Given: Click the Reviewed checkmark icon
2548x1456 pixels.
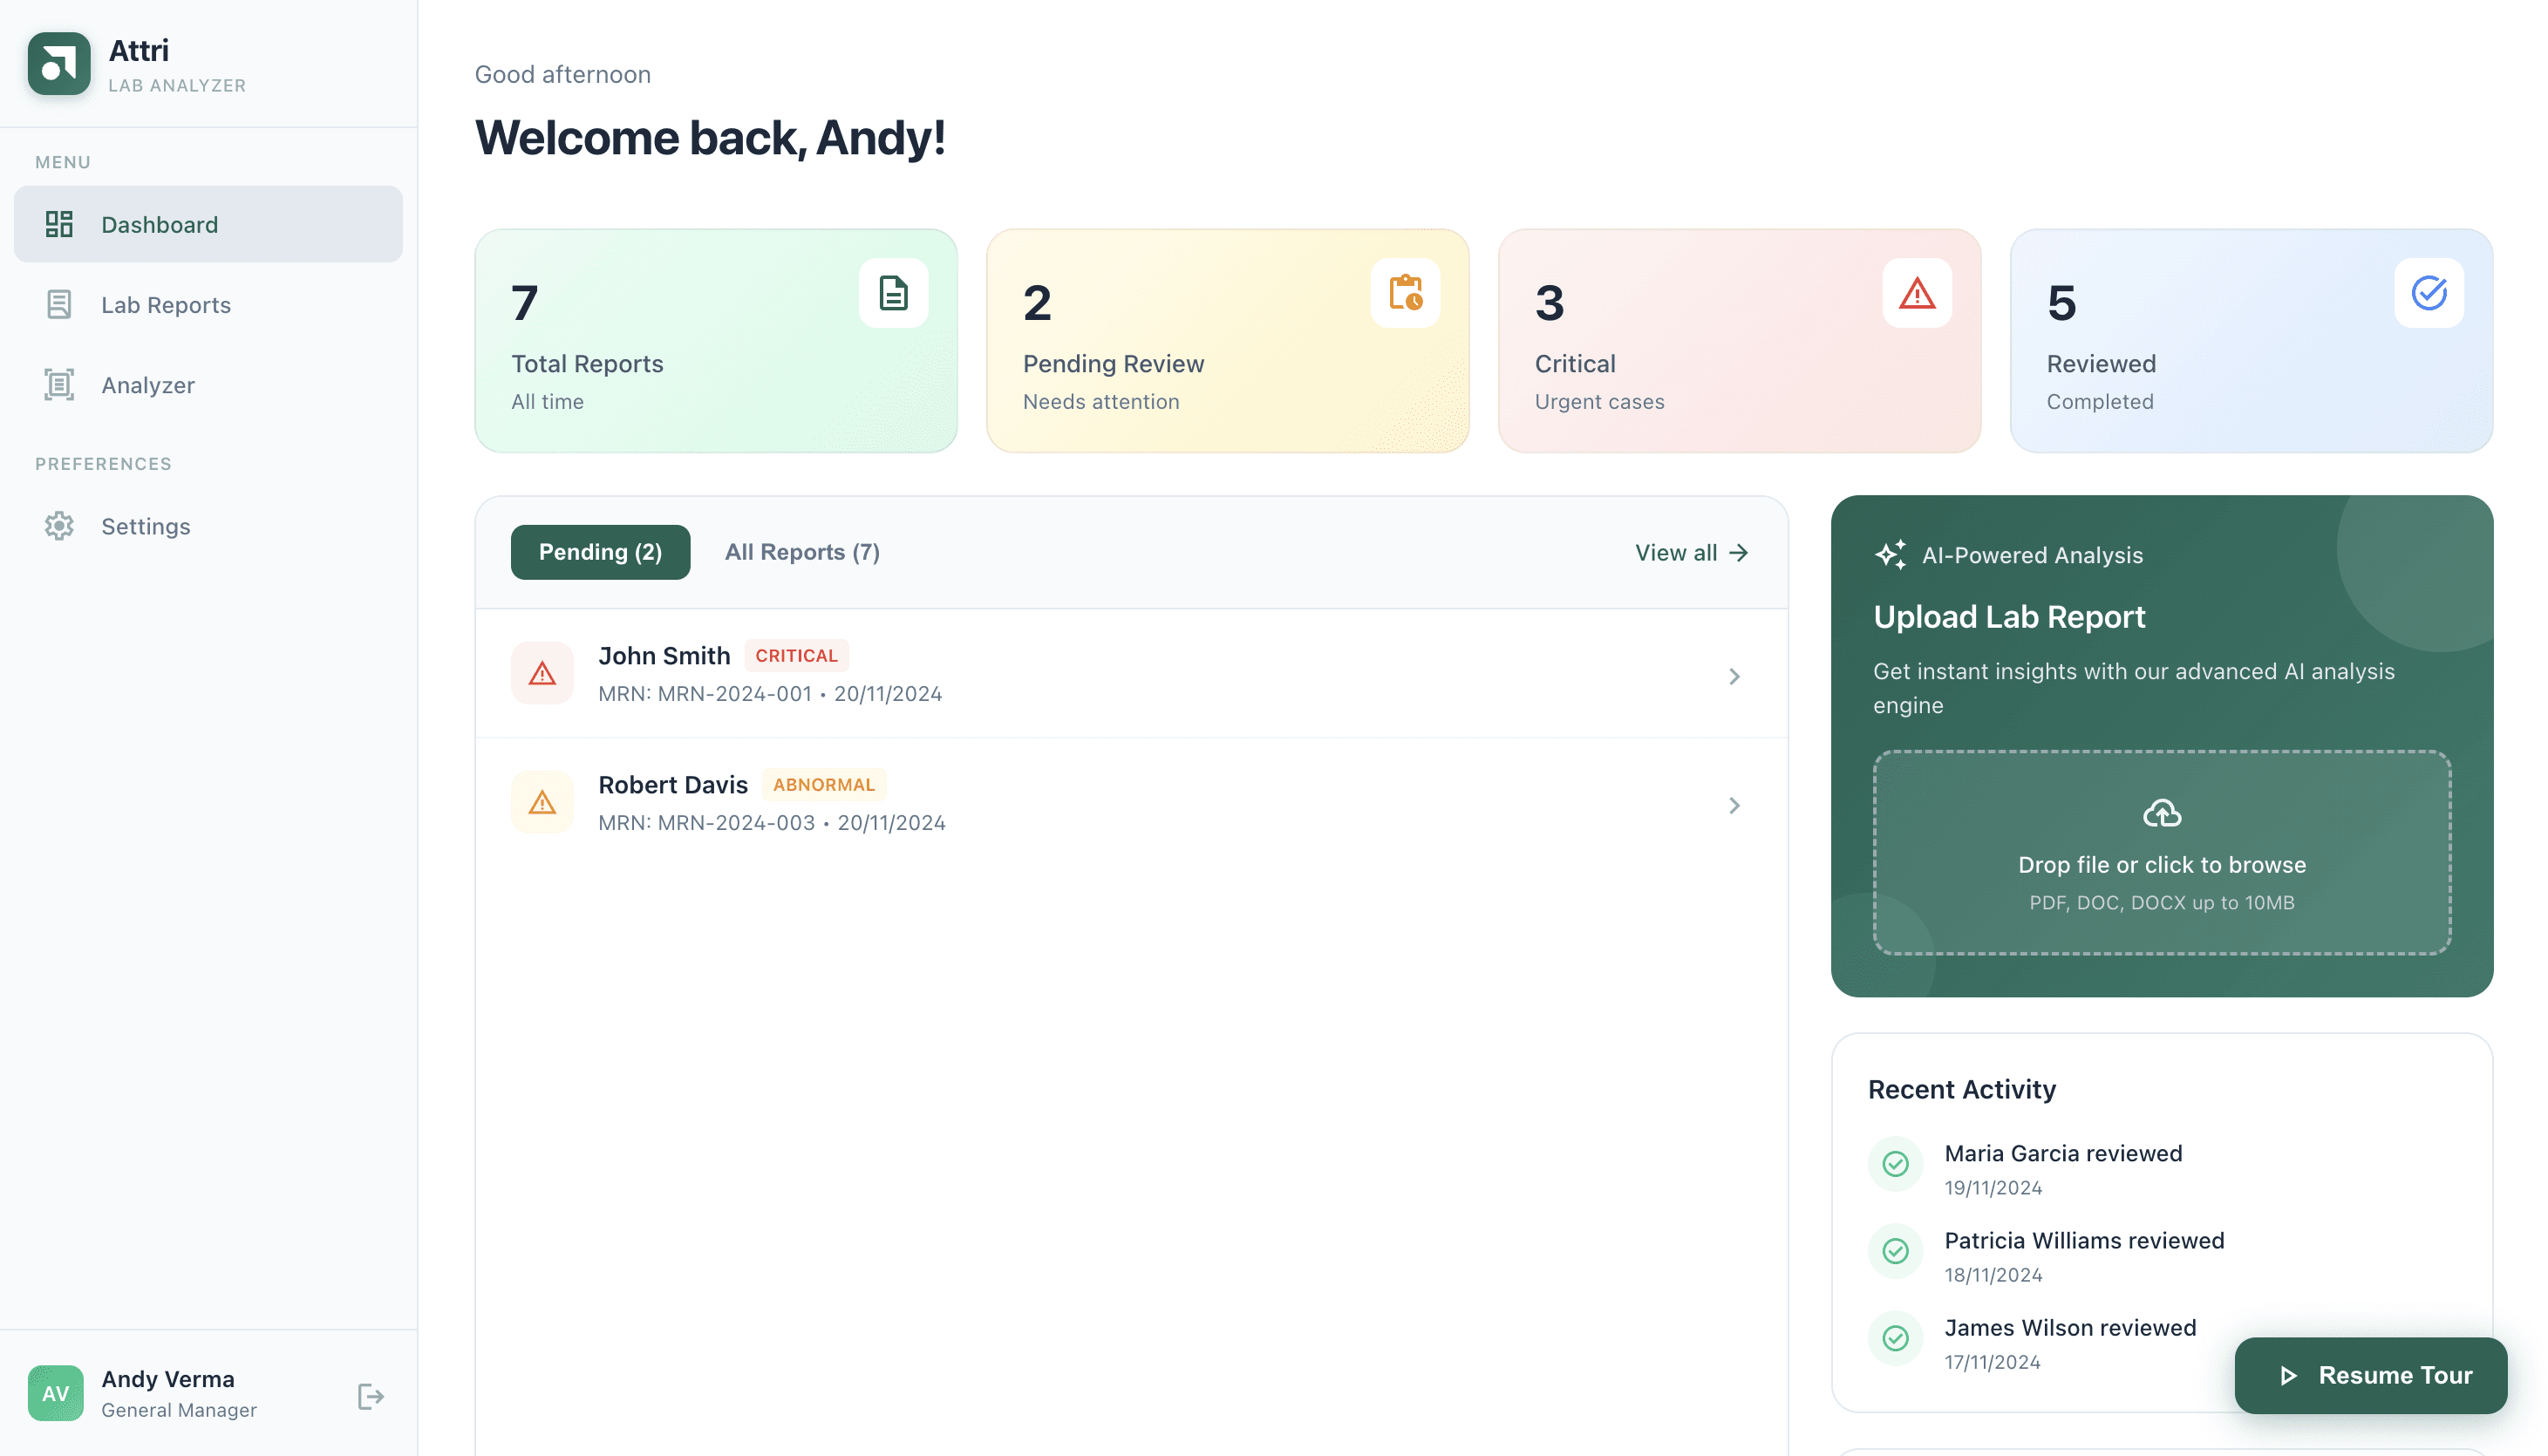Looking at the screenshot, I should click(2428, 293).
